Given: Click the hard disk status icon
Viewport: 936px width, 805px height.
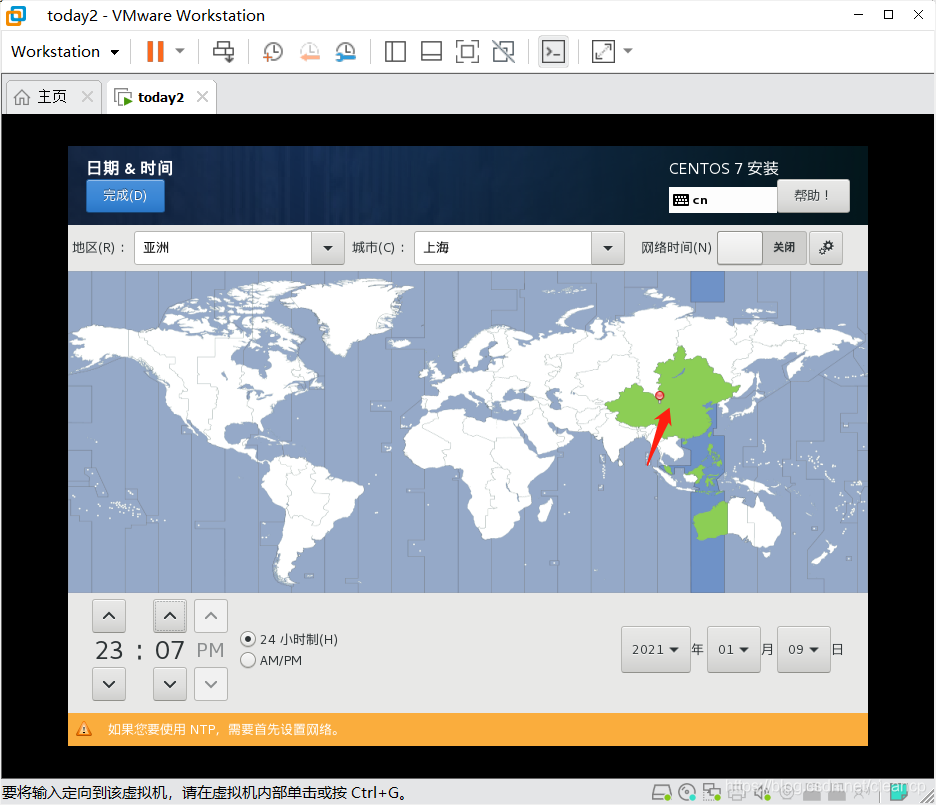Looking at the screenshot, I should click(x=661, y=792).
